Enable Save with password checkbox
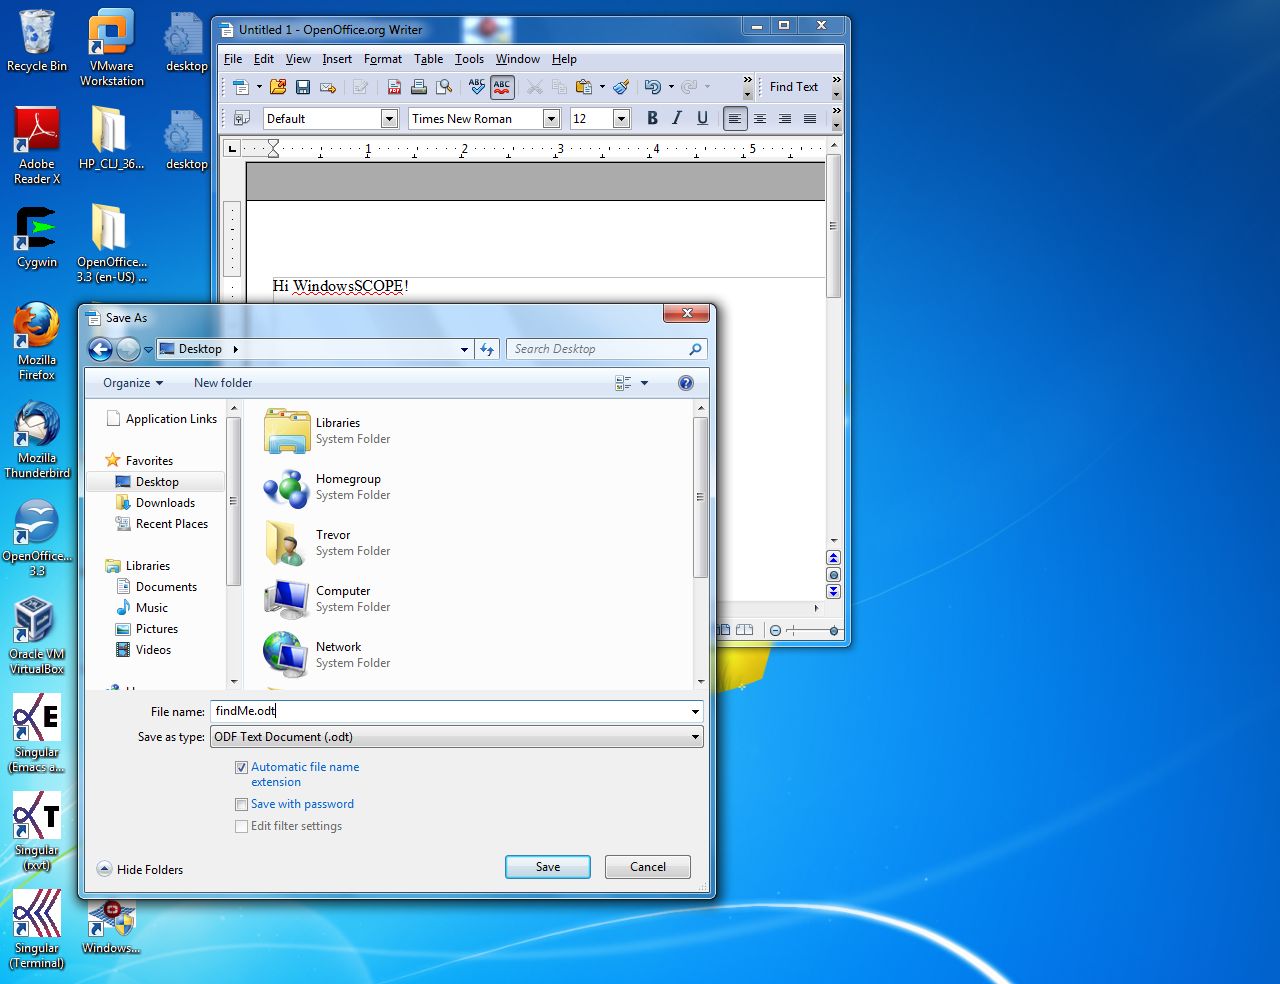Image resolution: width=1280 pixels, height=984 pixels. coord(241,804)
